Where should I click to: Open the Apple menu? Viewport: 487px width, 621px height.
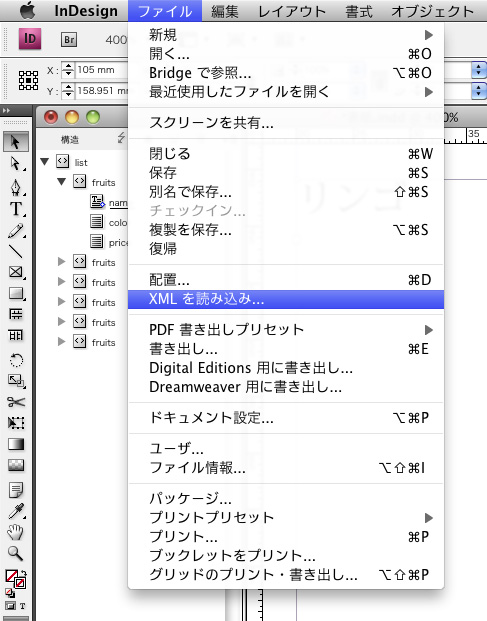[27, 10]
